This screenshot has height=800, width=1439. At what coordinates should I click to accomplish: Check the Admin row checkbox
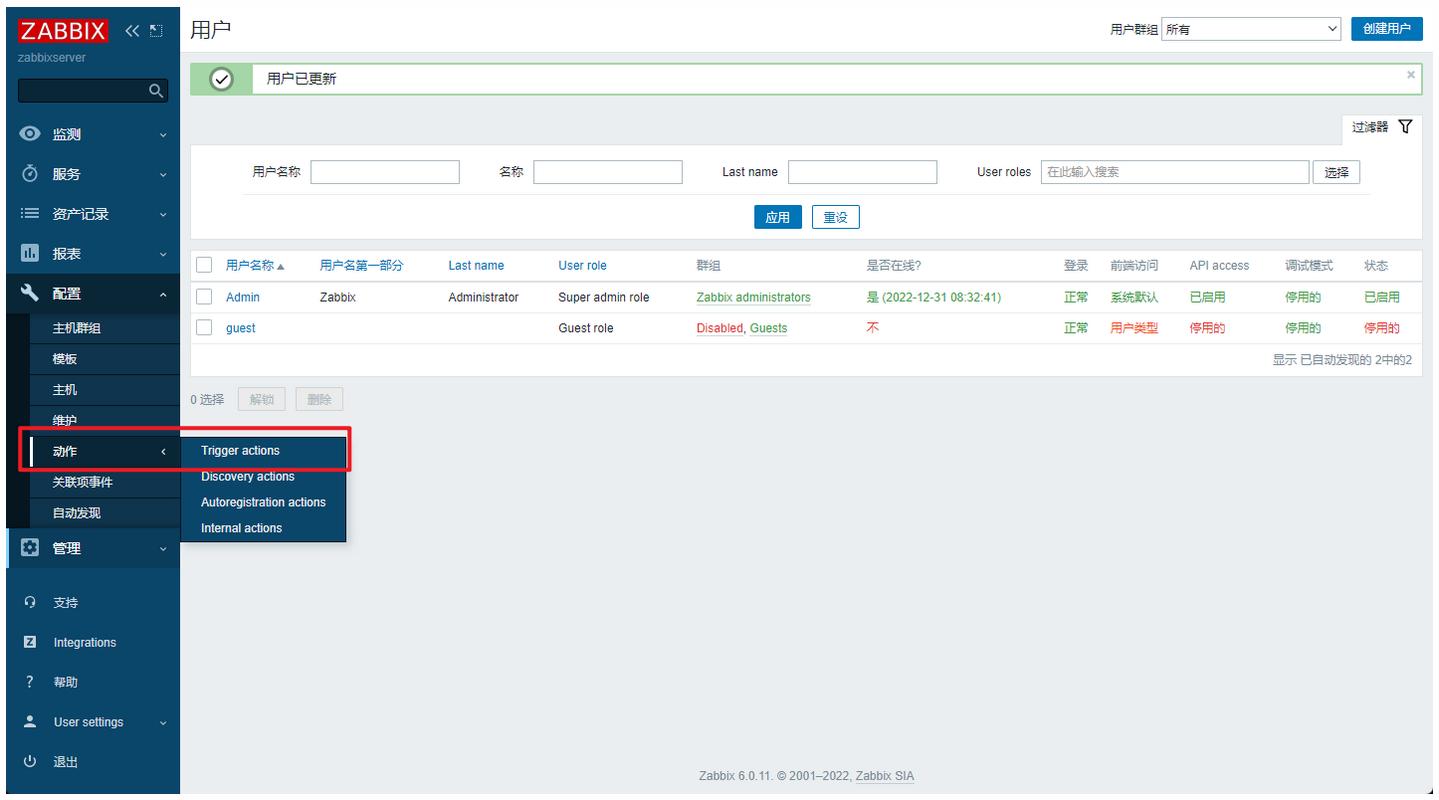pyautogui.click(x=204, y=297)
